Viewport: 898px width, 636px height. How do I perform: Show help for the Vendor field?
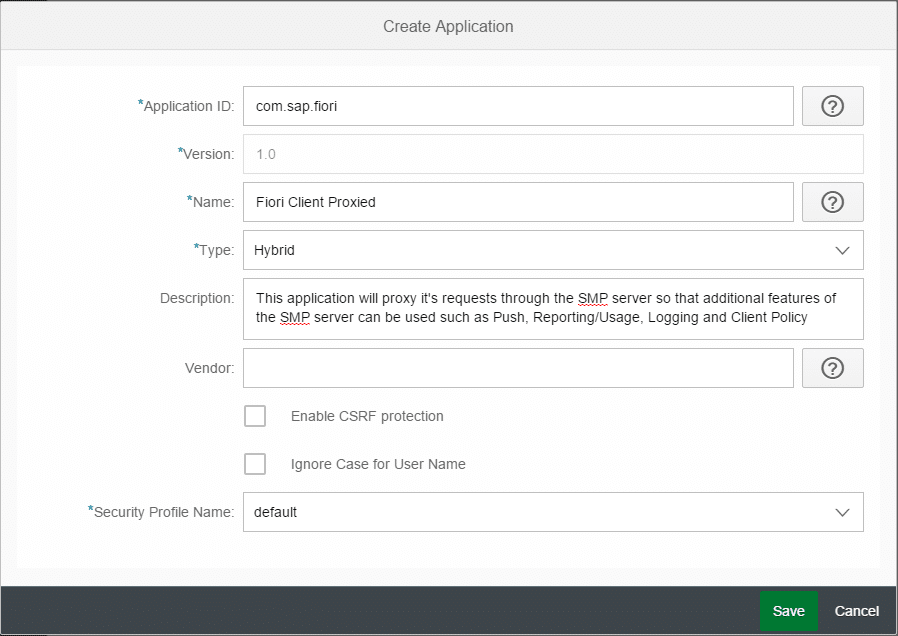(x=832, y=368)
